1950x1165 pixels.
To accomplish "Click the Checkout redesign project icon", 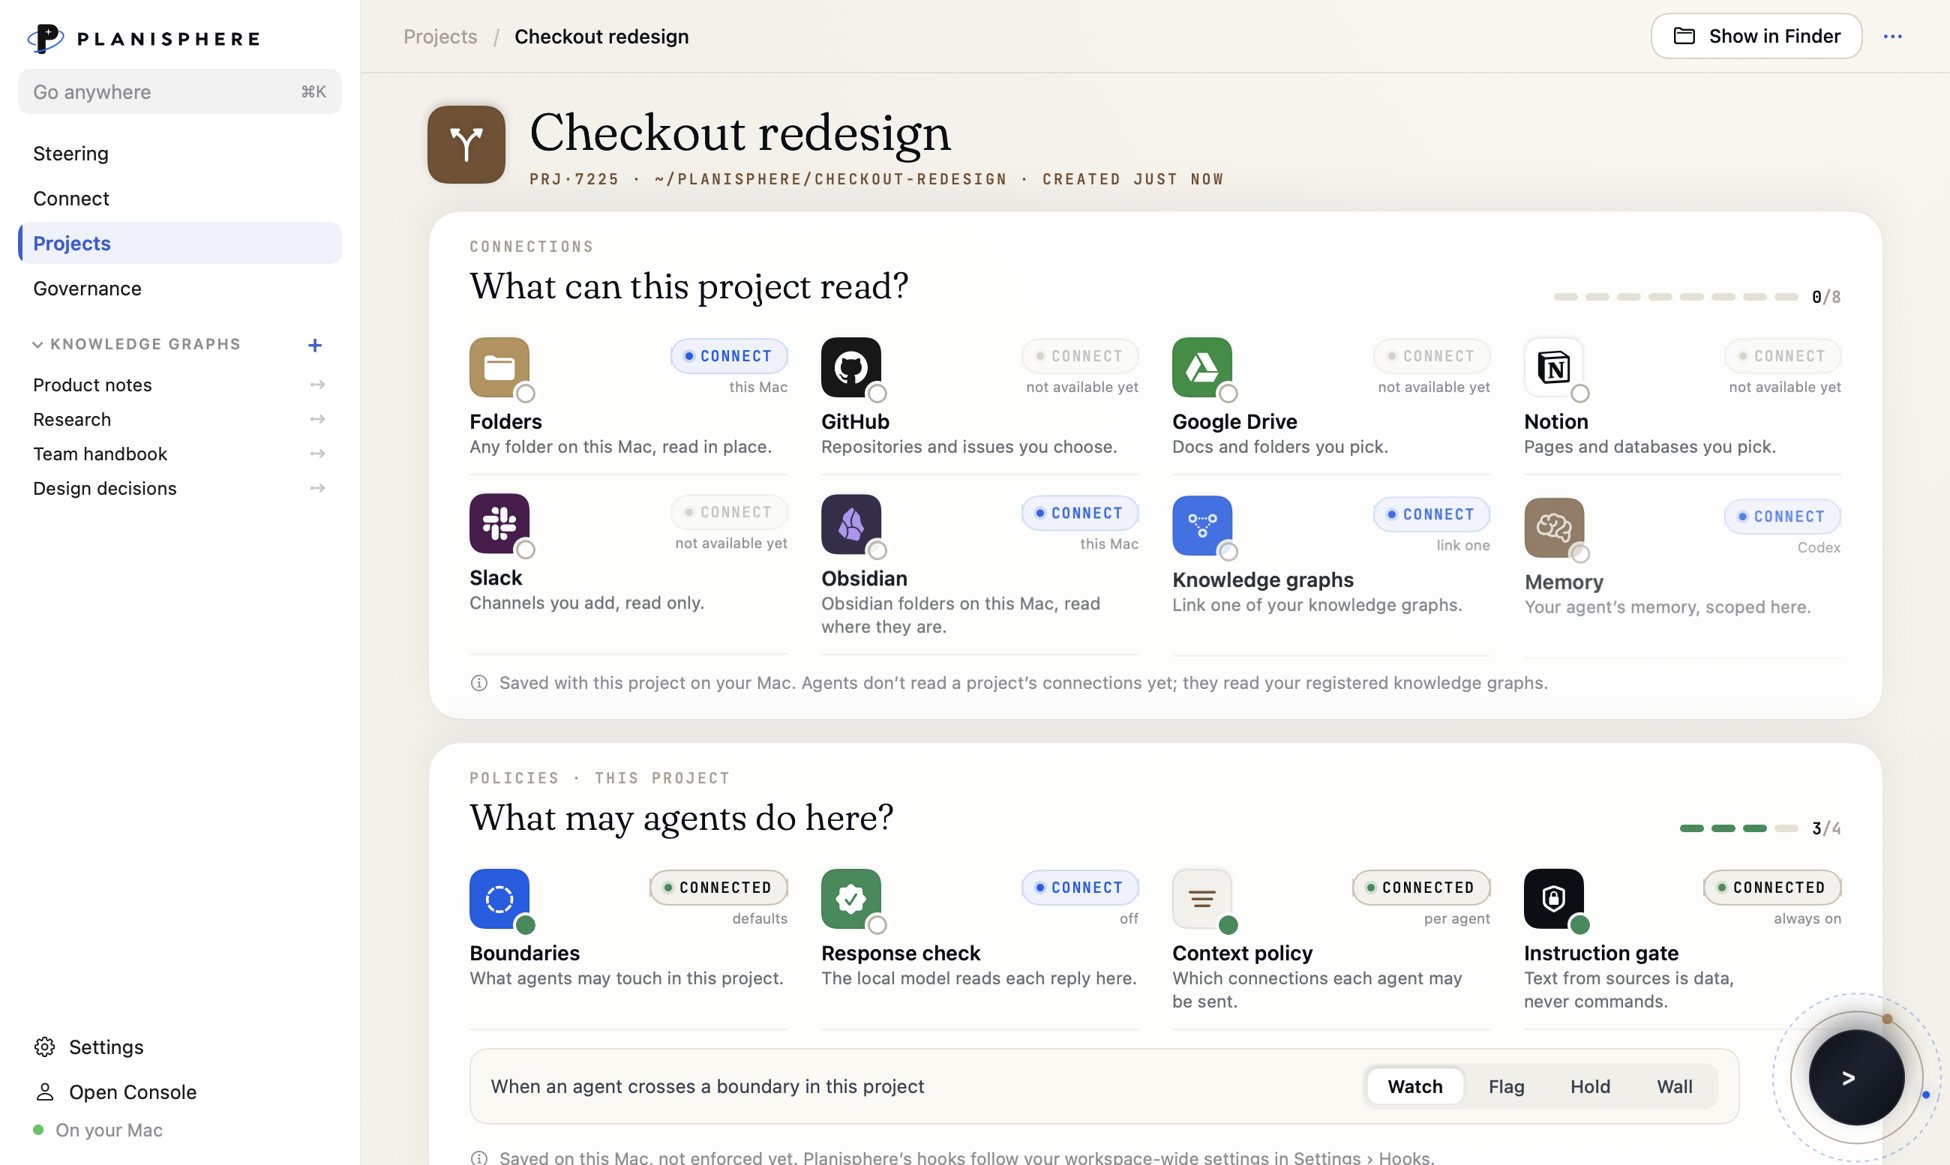I will (466, 145).
